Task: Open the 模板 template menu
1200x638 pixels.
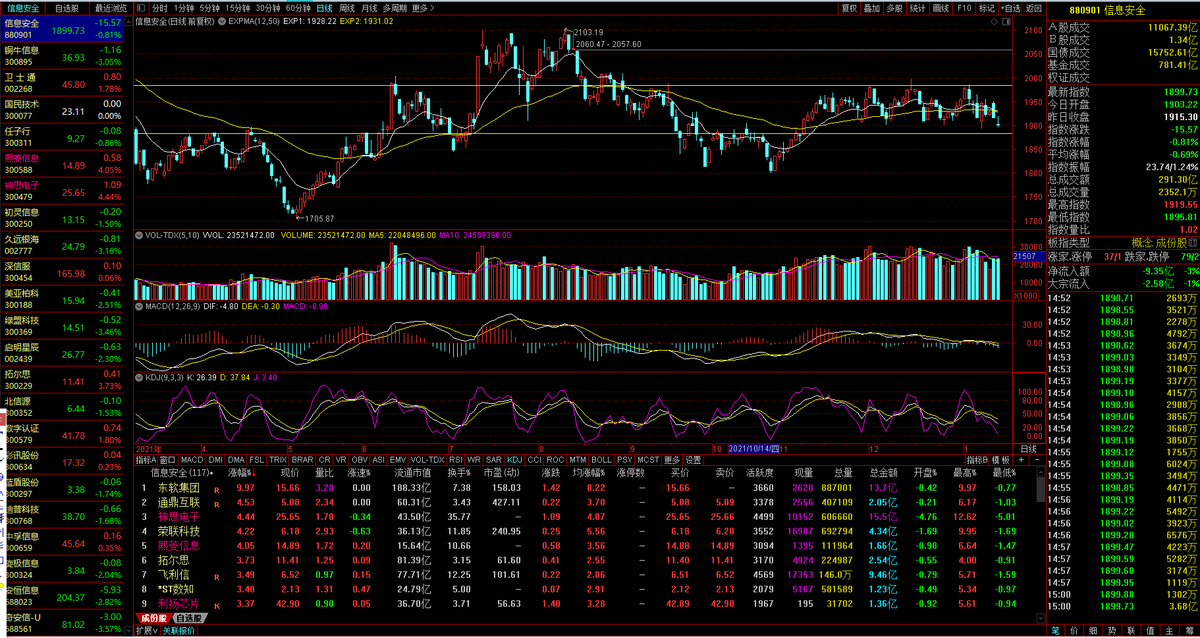Action: tap(1001, 460)
